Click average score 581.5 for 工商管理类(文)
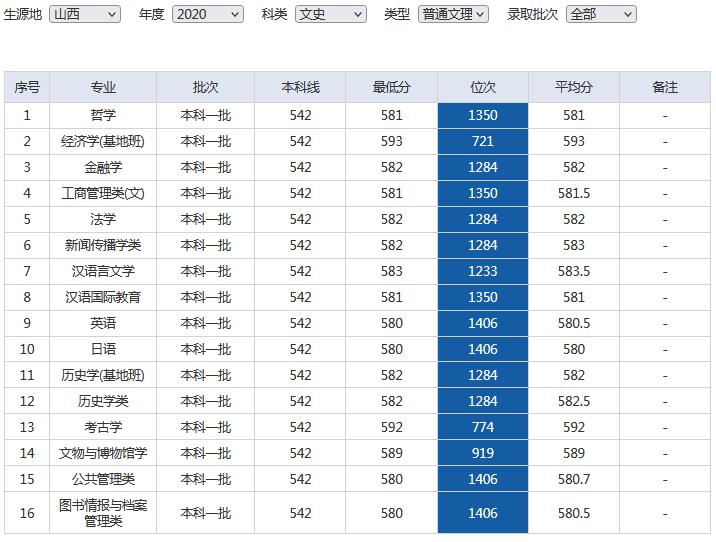The image size is (716, 542). click(574, 194)
